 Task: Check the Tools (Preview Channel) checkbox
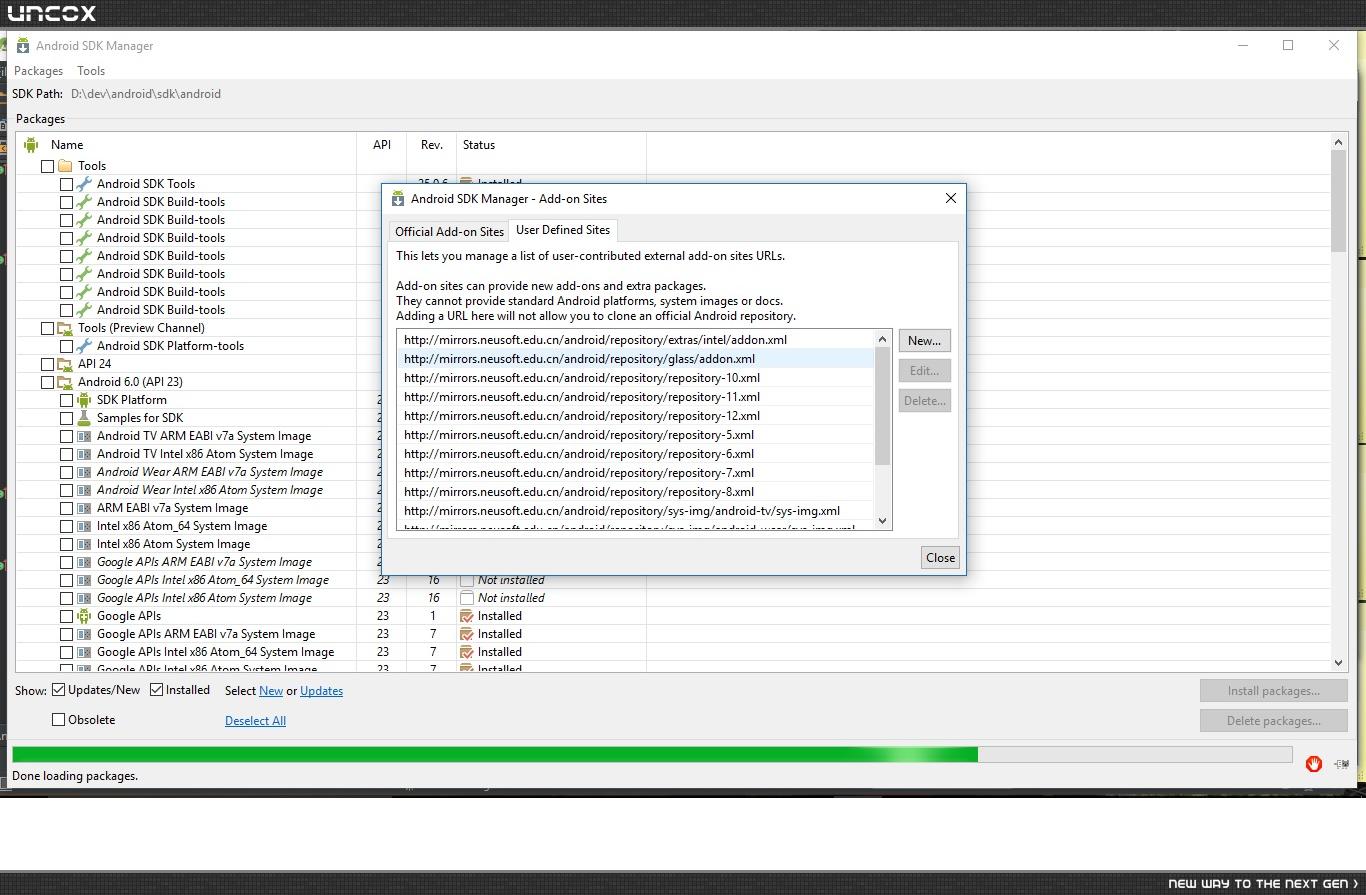click(47, 328)
